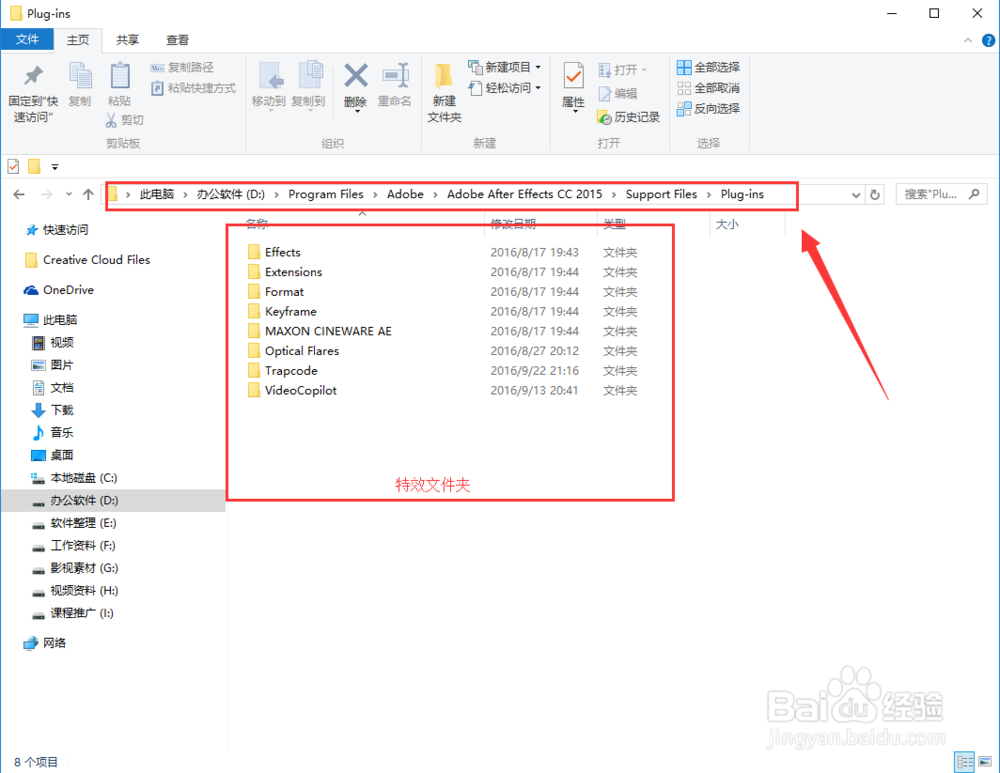Collapse the ribbon with the chevron
This screenshot has height=773, width=1000.
pyautogui.click(x=967, y=41)
